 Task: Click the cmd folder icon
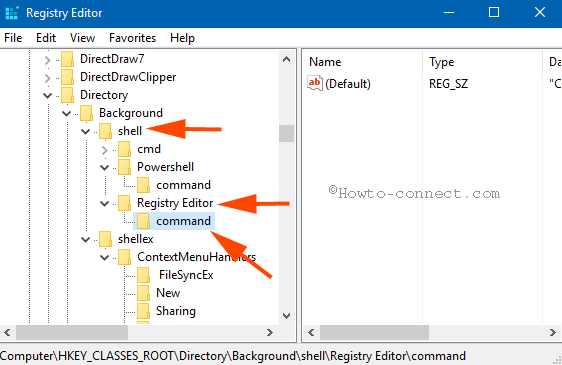(124, 149)
